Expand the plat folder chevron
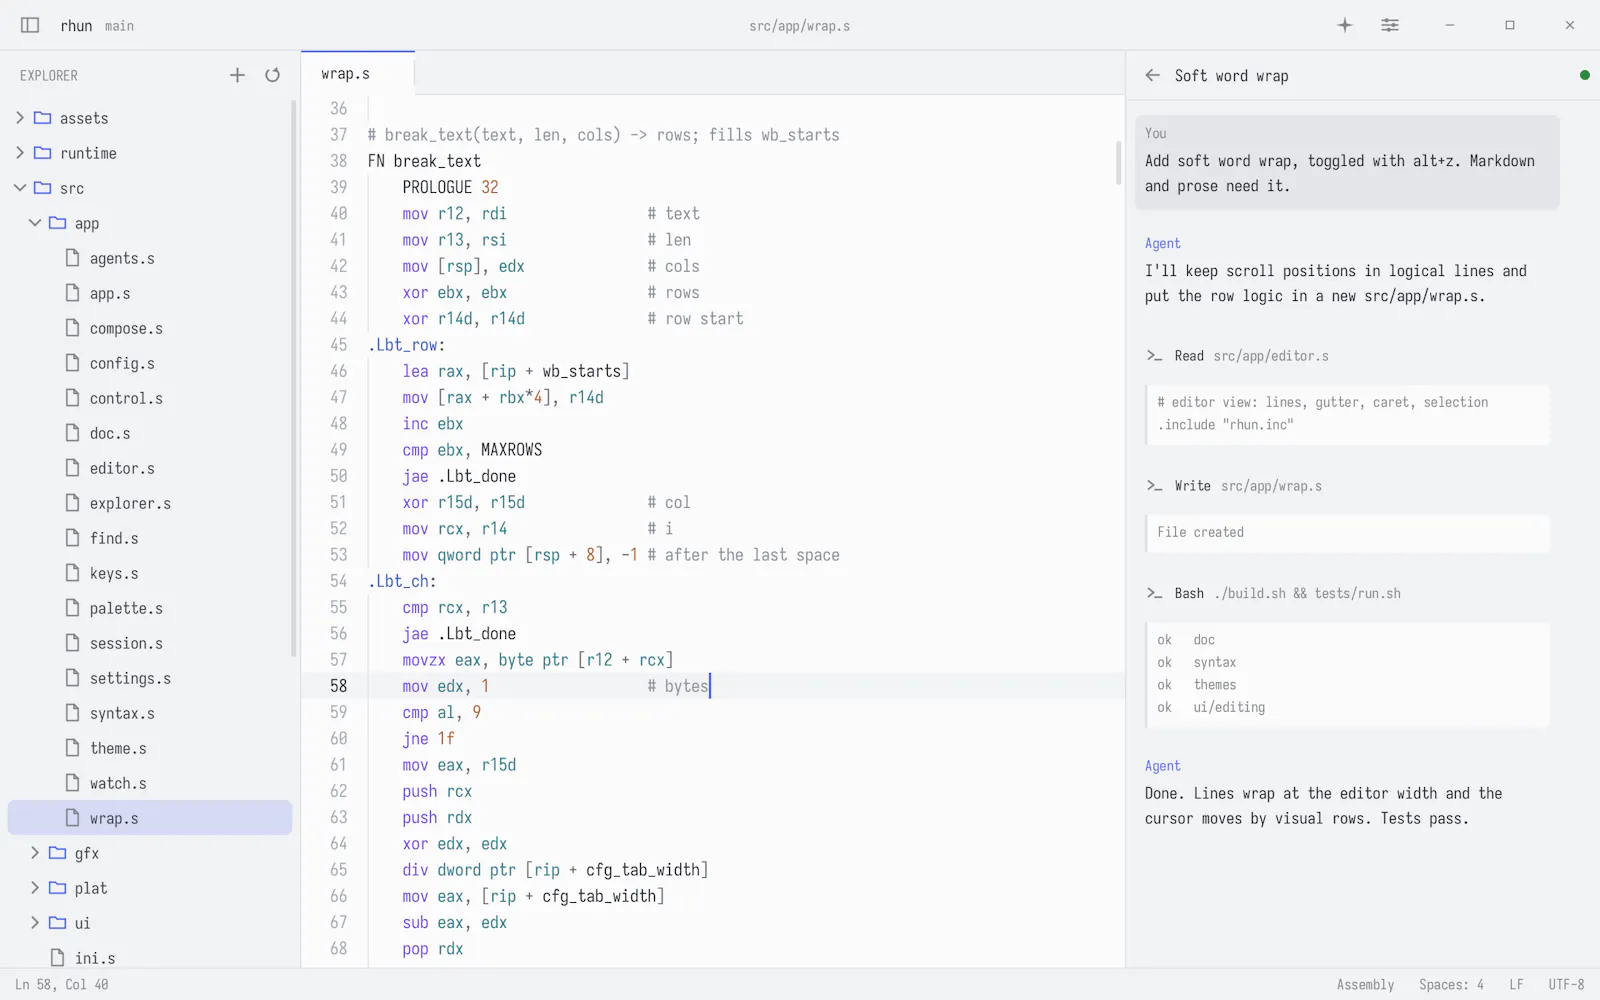1600x1000 pixels. tap(35, 888)
